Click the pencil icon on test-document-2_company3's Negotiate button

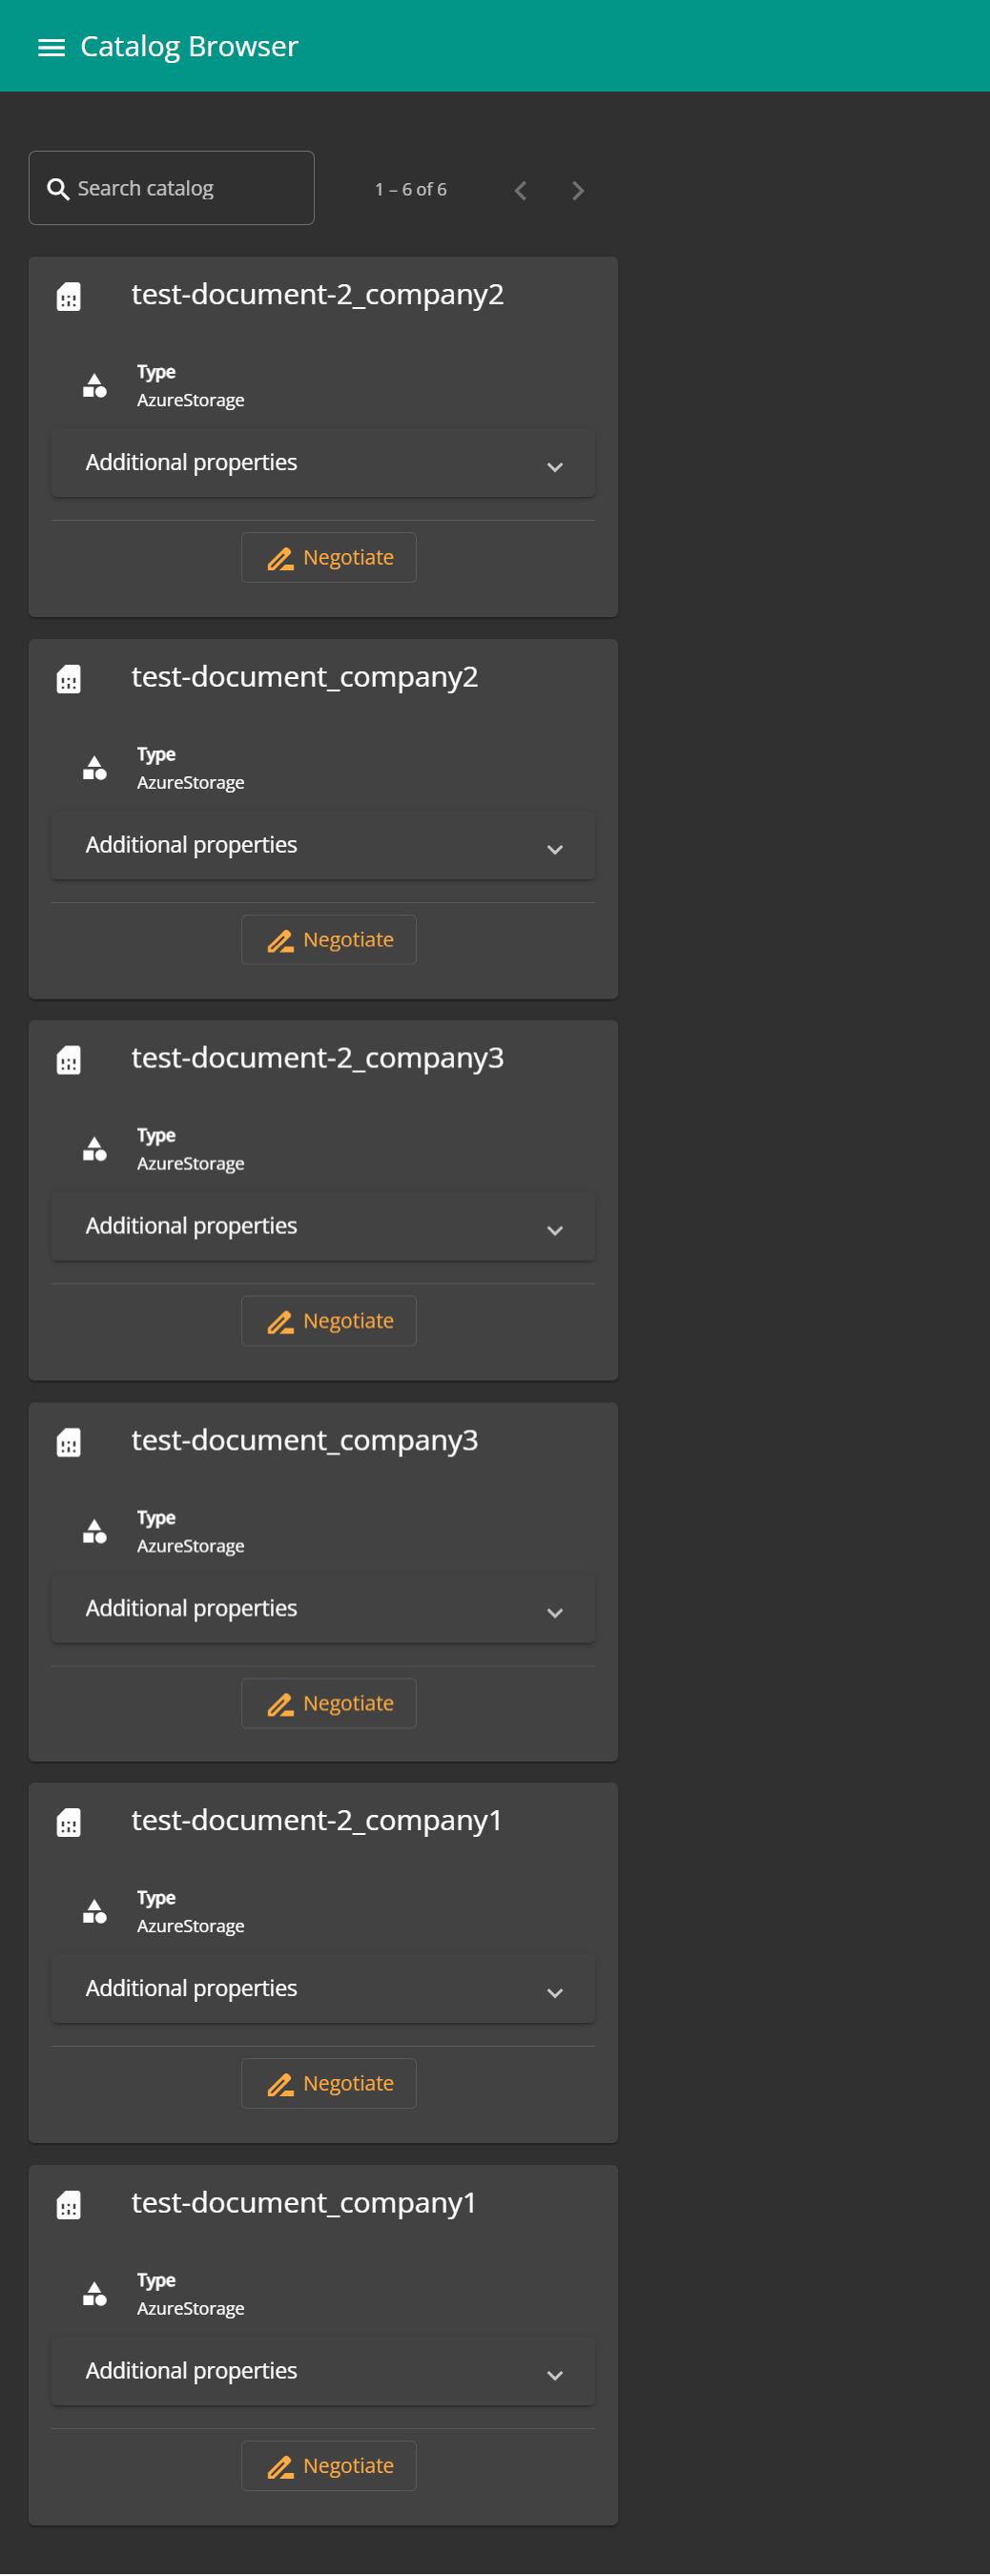pos(280,1322)
